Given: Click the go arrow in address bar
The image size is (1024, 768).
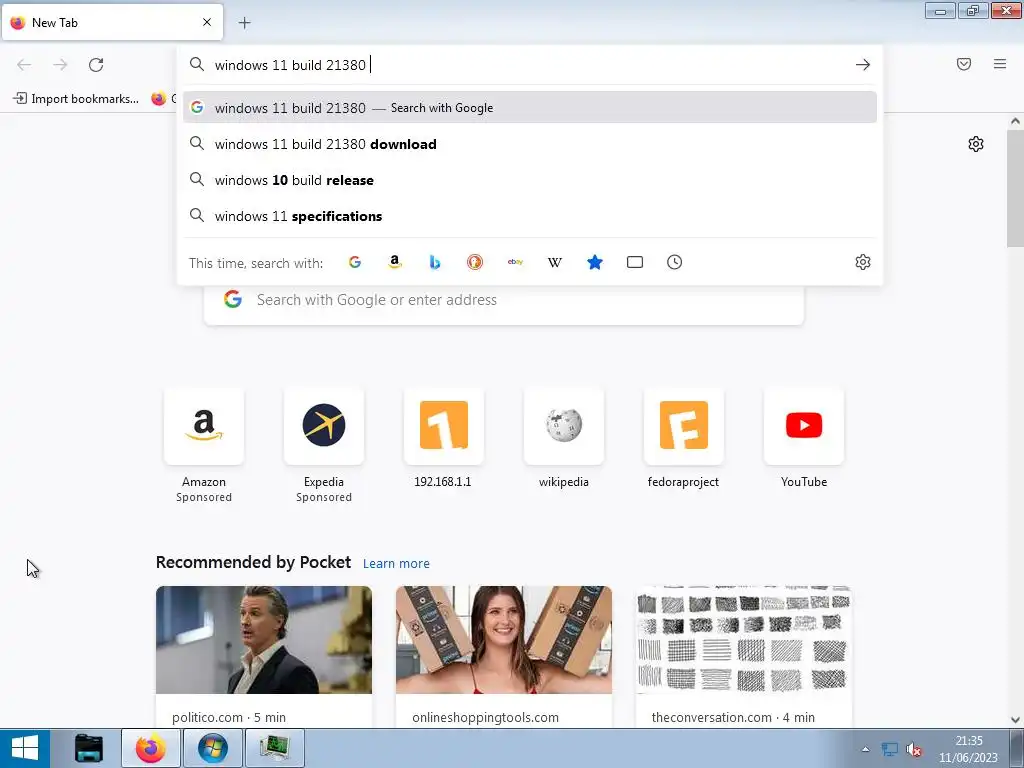Looking at the screenshot, I should [x=863, y=65].
